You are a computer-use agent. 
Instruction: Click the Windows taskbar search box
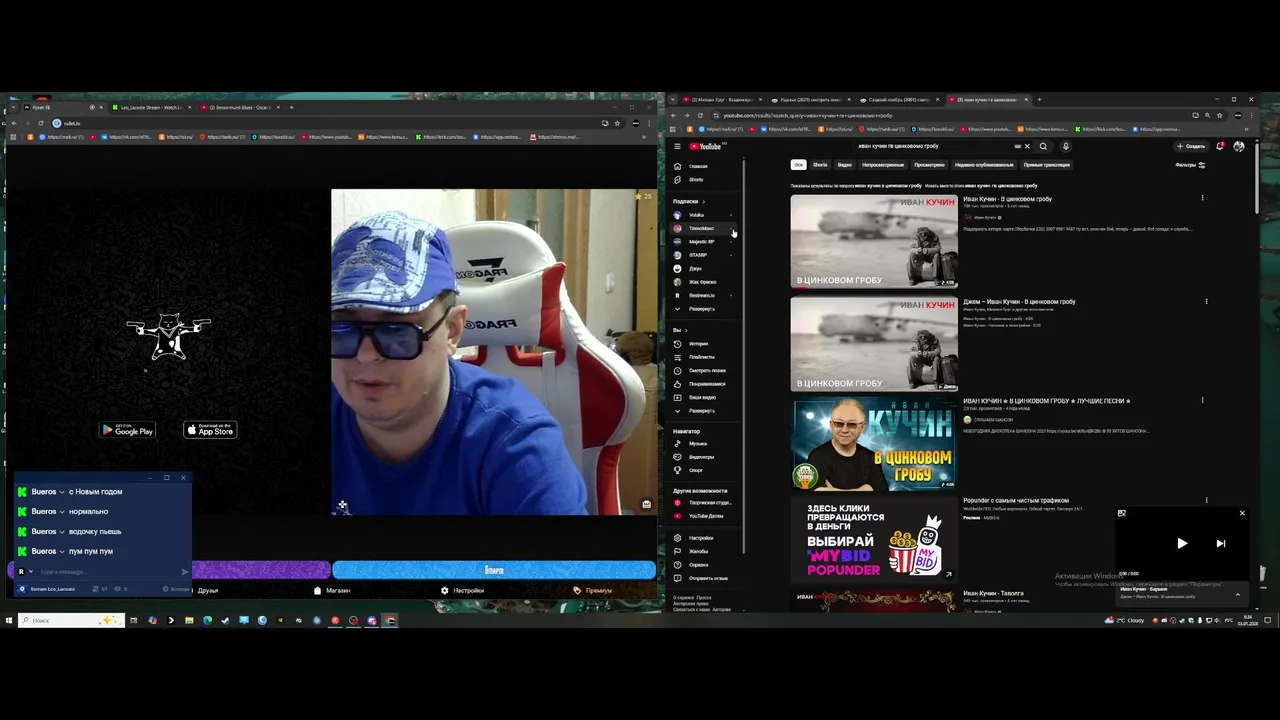click(71, 620)
